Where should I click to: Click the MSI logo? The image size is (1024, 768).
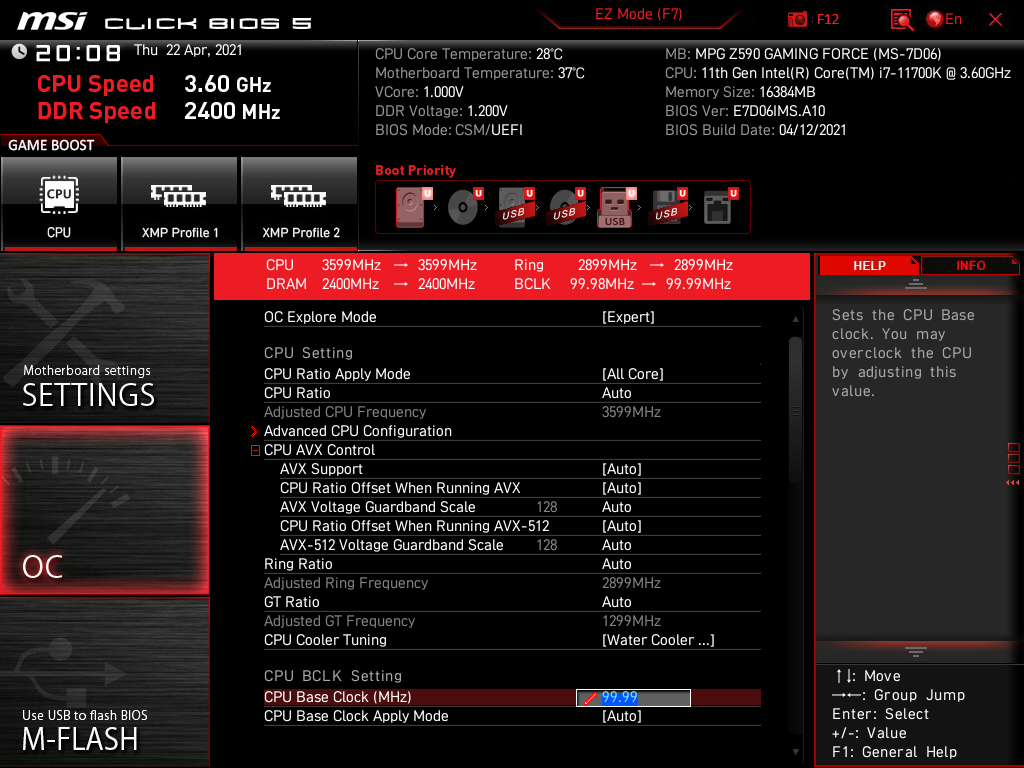pyautogui.click(x=52, y=22)
